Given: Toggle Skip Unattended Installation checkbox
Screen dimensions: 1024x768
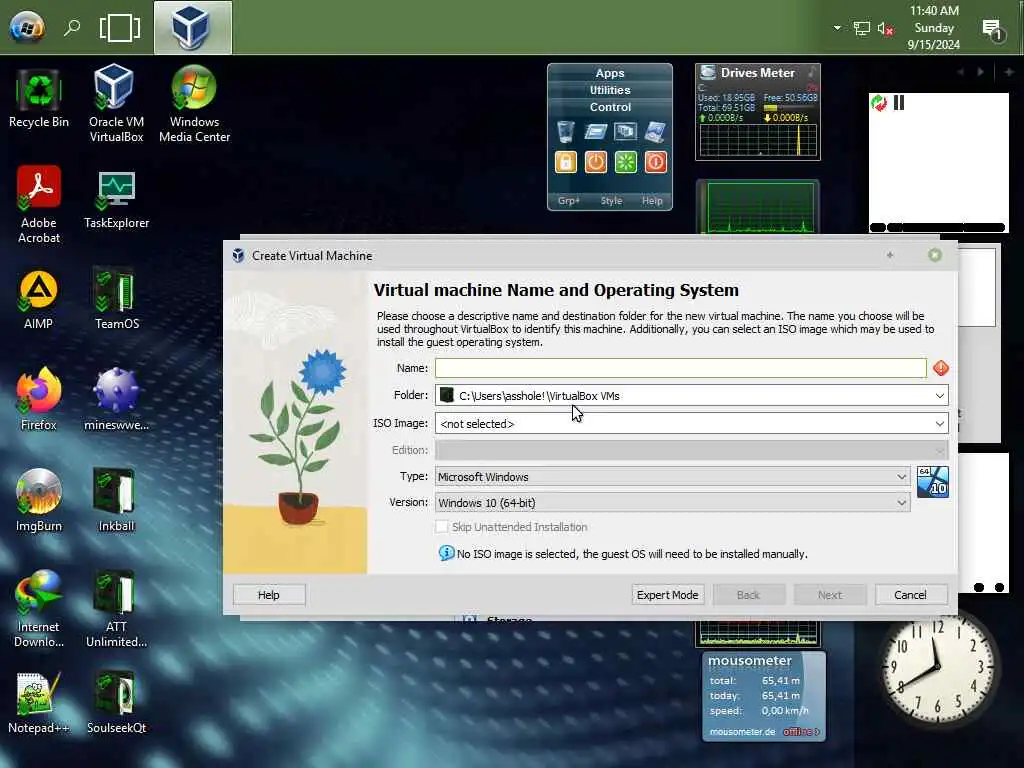Looking at the screenshot, I should click(442, 526).
